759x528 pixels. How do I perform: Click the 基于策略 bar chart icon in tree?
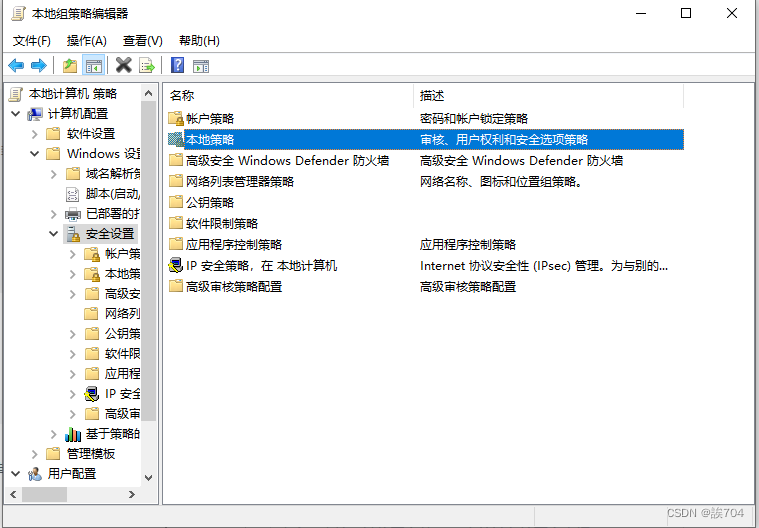coord(73,434)
